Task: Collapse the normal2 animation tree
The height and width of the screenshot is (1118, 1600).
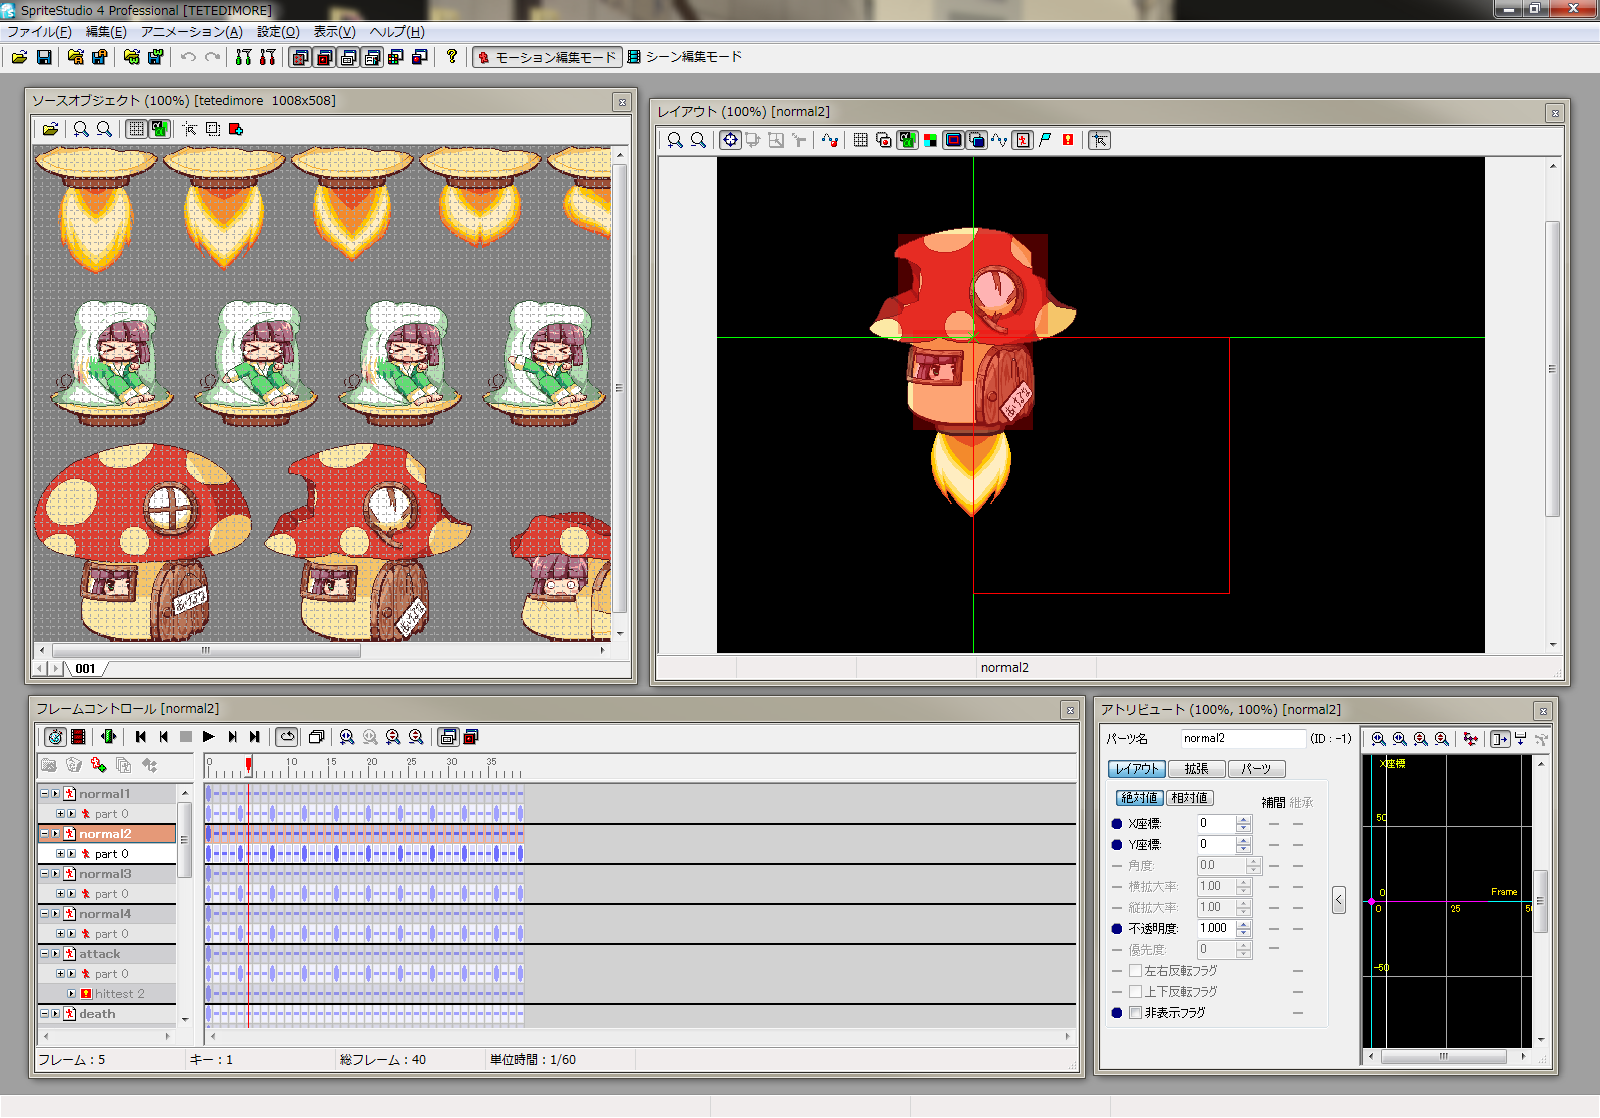Action: (x=44, y=834)
